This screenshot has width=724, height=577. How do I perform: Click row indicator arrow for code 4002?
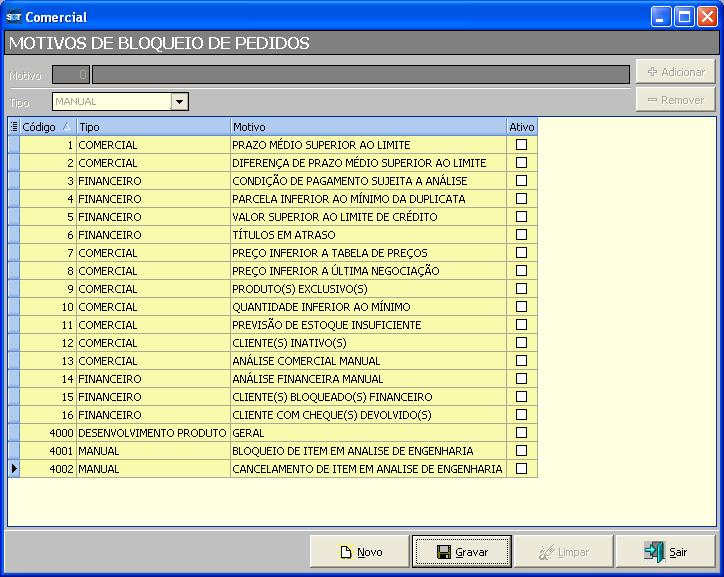tap(13, 469)
